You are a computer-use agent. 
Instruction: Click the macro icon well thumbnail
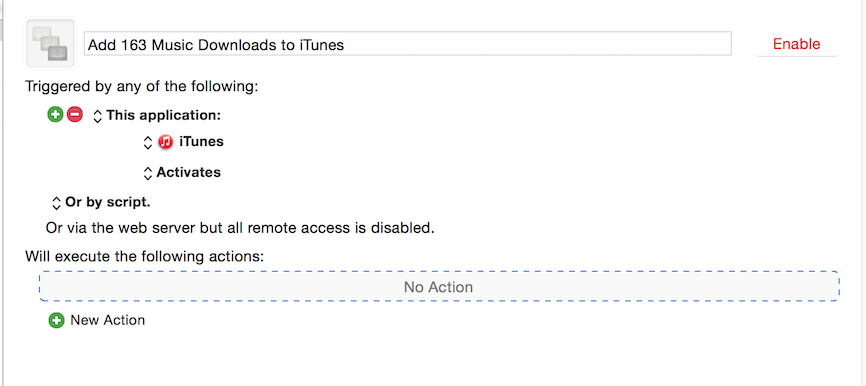50,44
